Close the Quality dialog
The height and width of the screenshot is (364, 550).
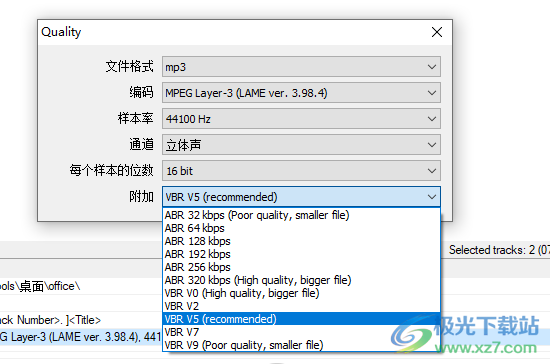[437, 32]
